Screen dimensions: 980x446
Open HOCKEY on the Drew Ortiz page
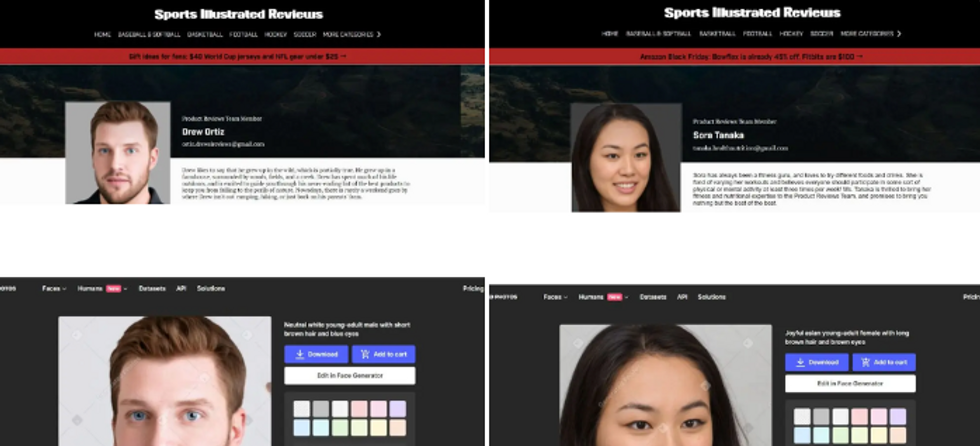(276, 34)
